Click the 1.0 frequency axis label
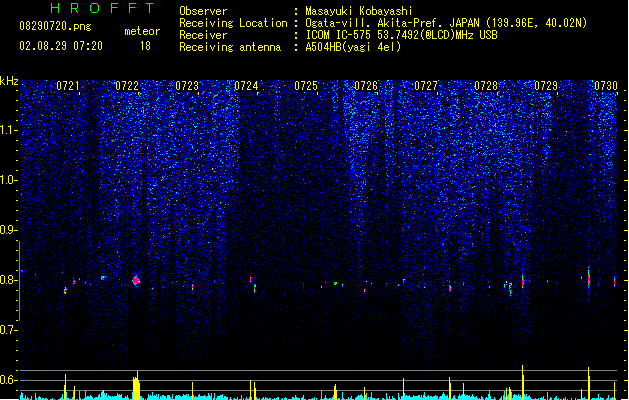Image resolution: width=629 pixels, height=400 pixels. pyautogui.click(x=8, y=180)
